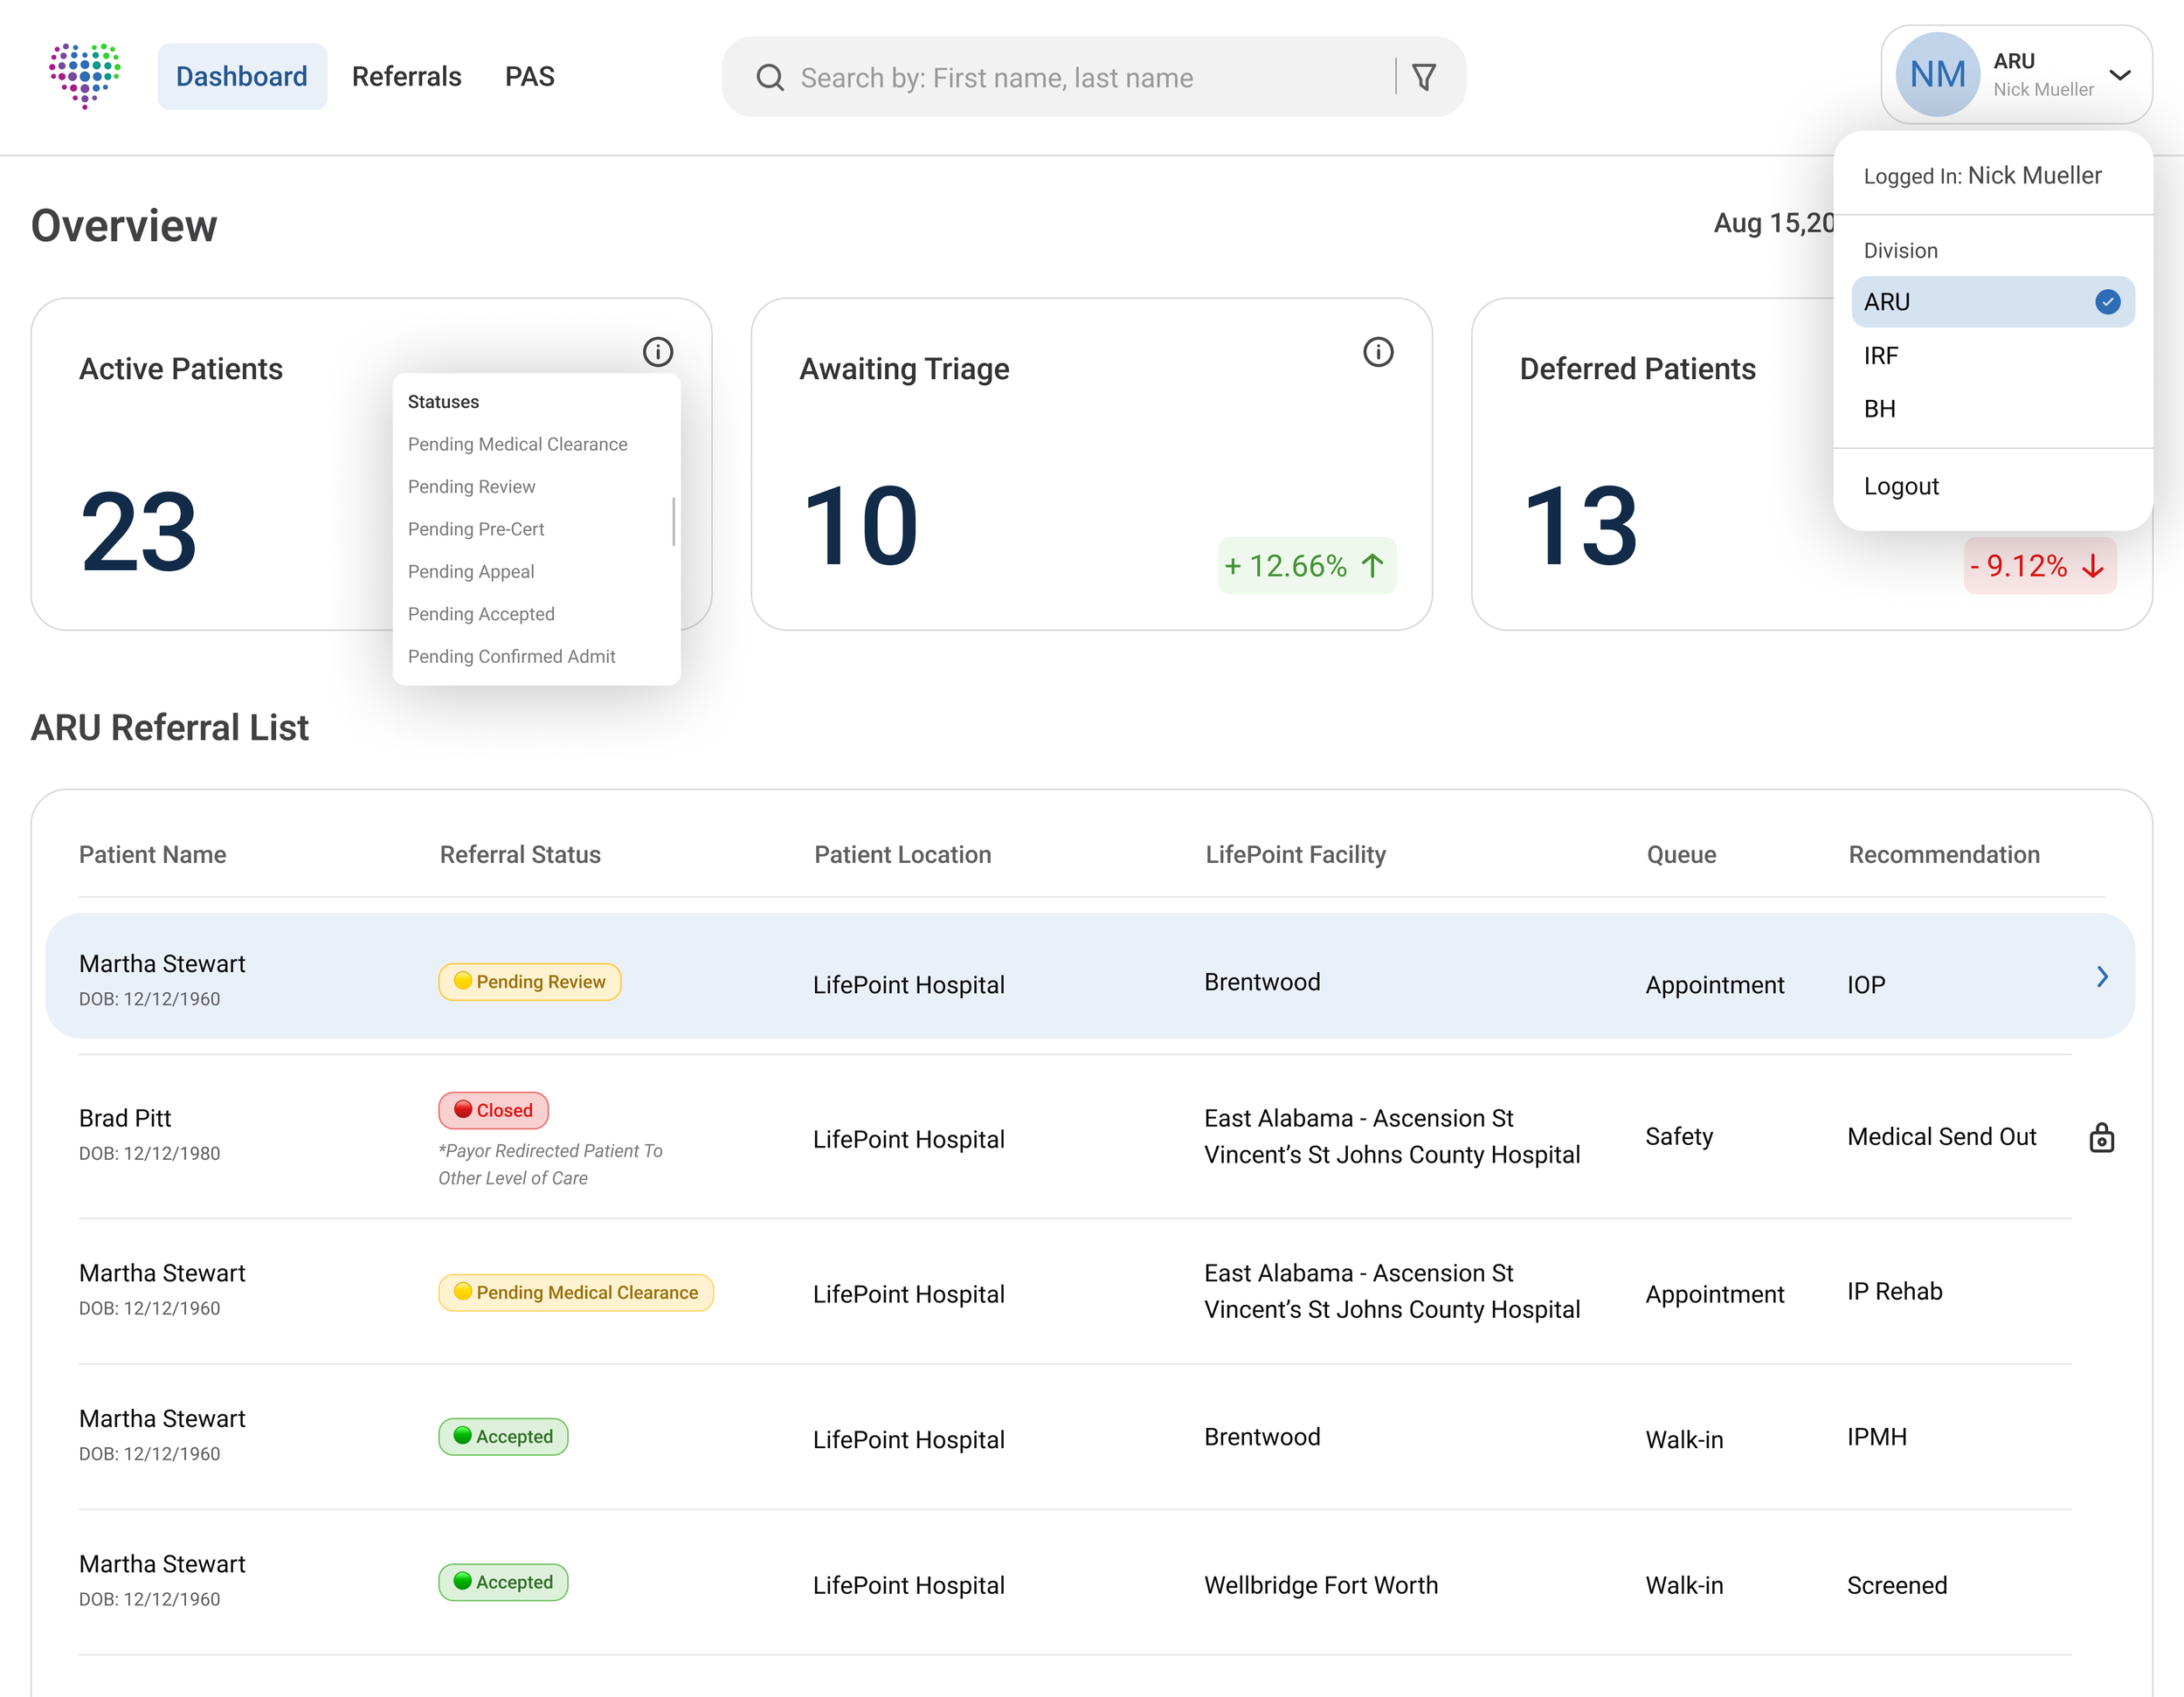Select the checked ARU division option

[x=1991, y=302]
